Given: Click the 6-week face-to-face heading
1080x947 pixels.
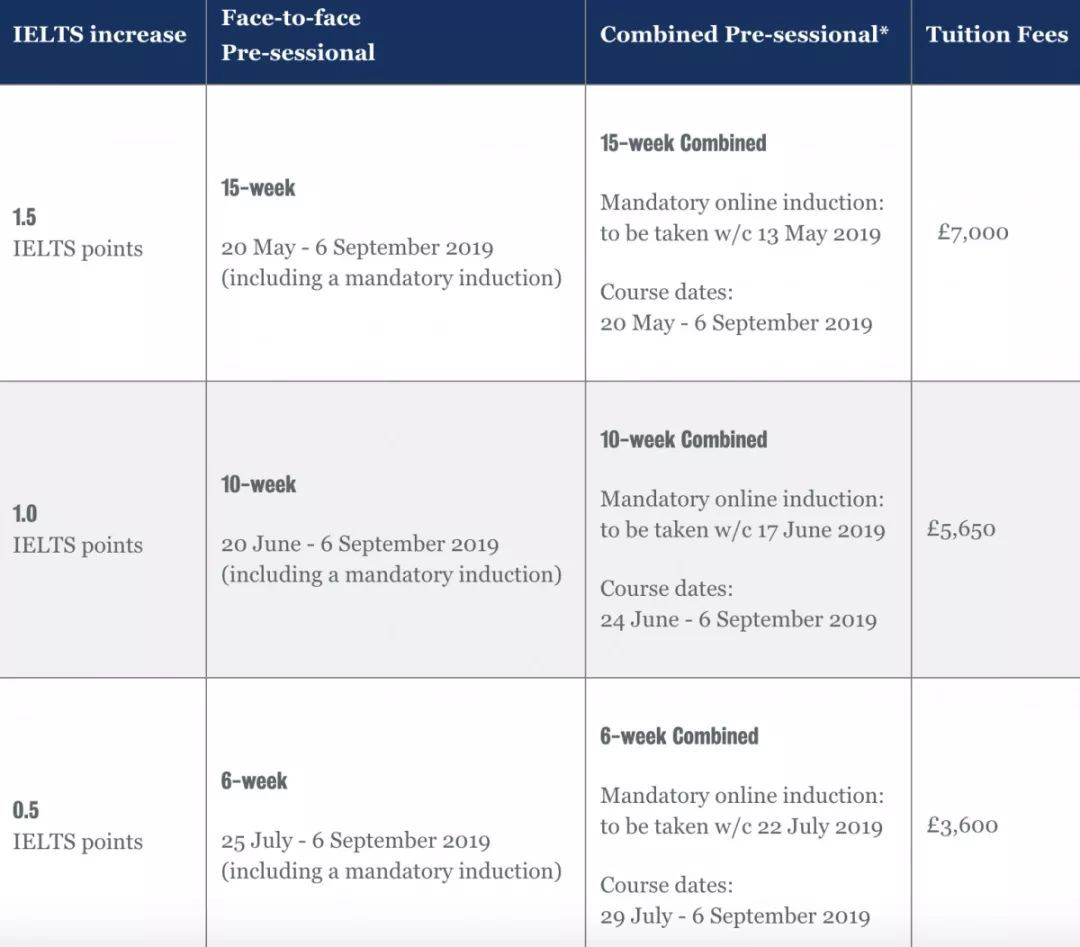Looking at the screenshot, I should click(x=254, y=781).
